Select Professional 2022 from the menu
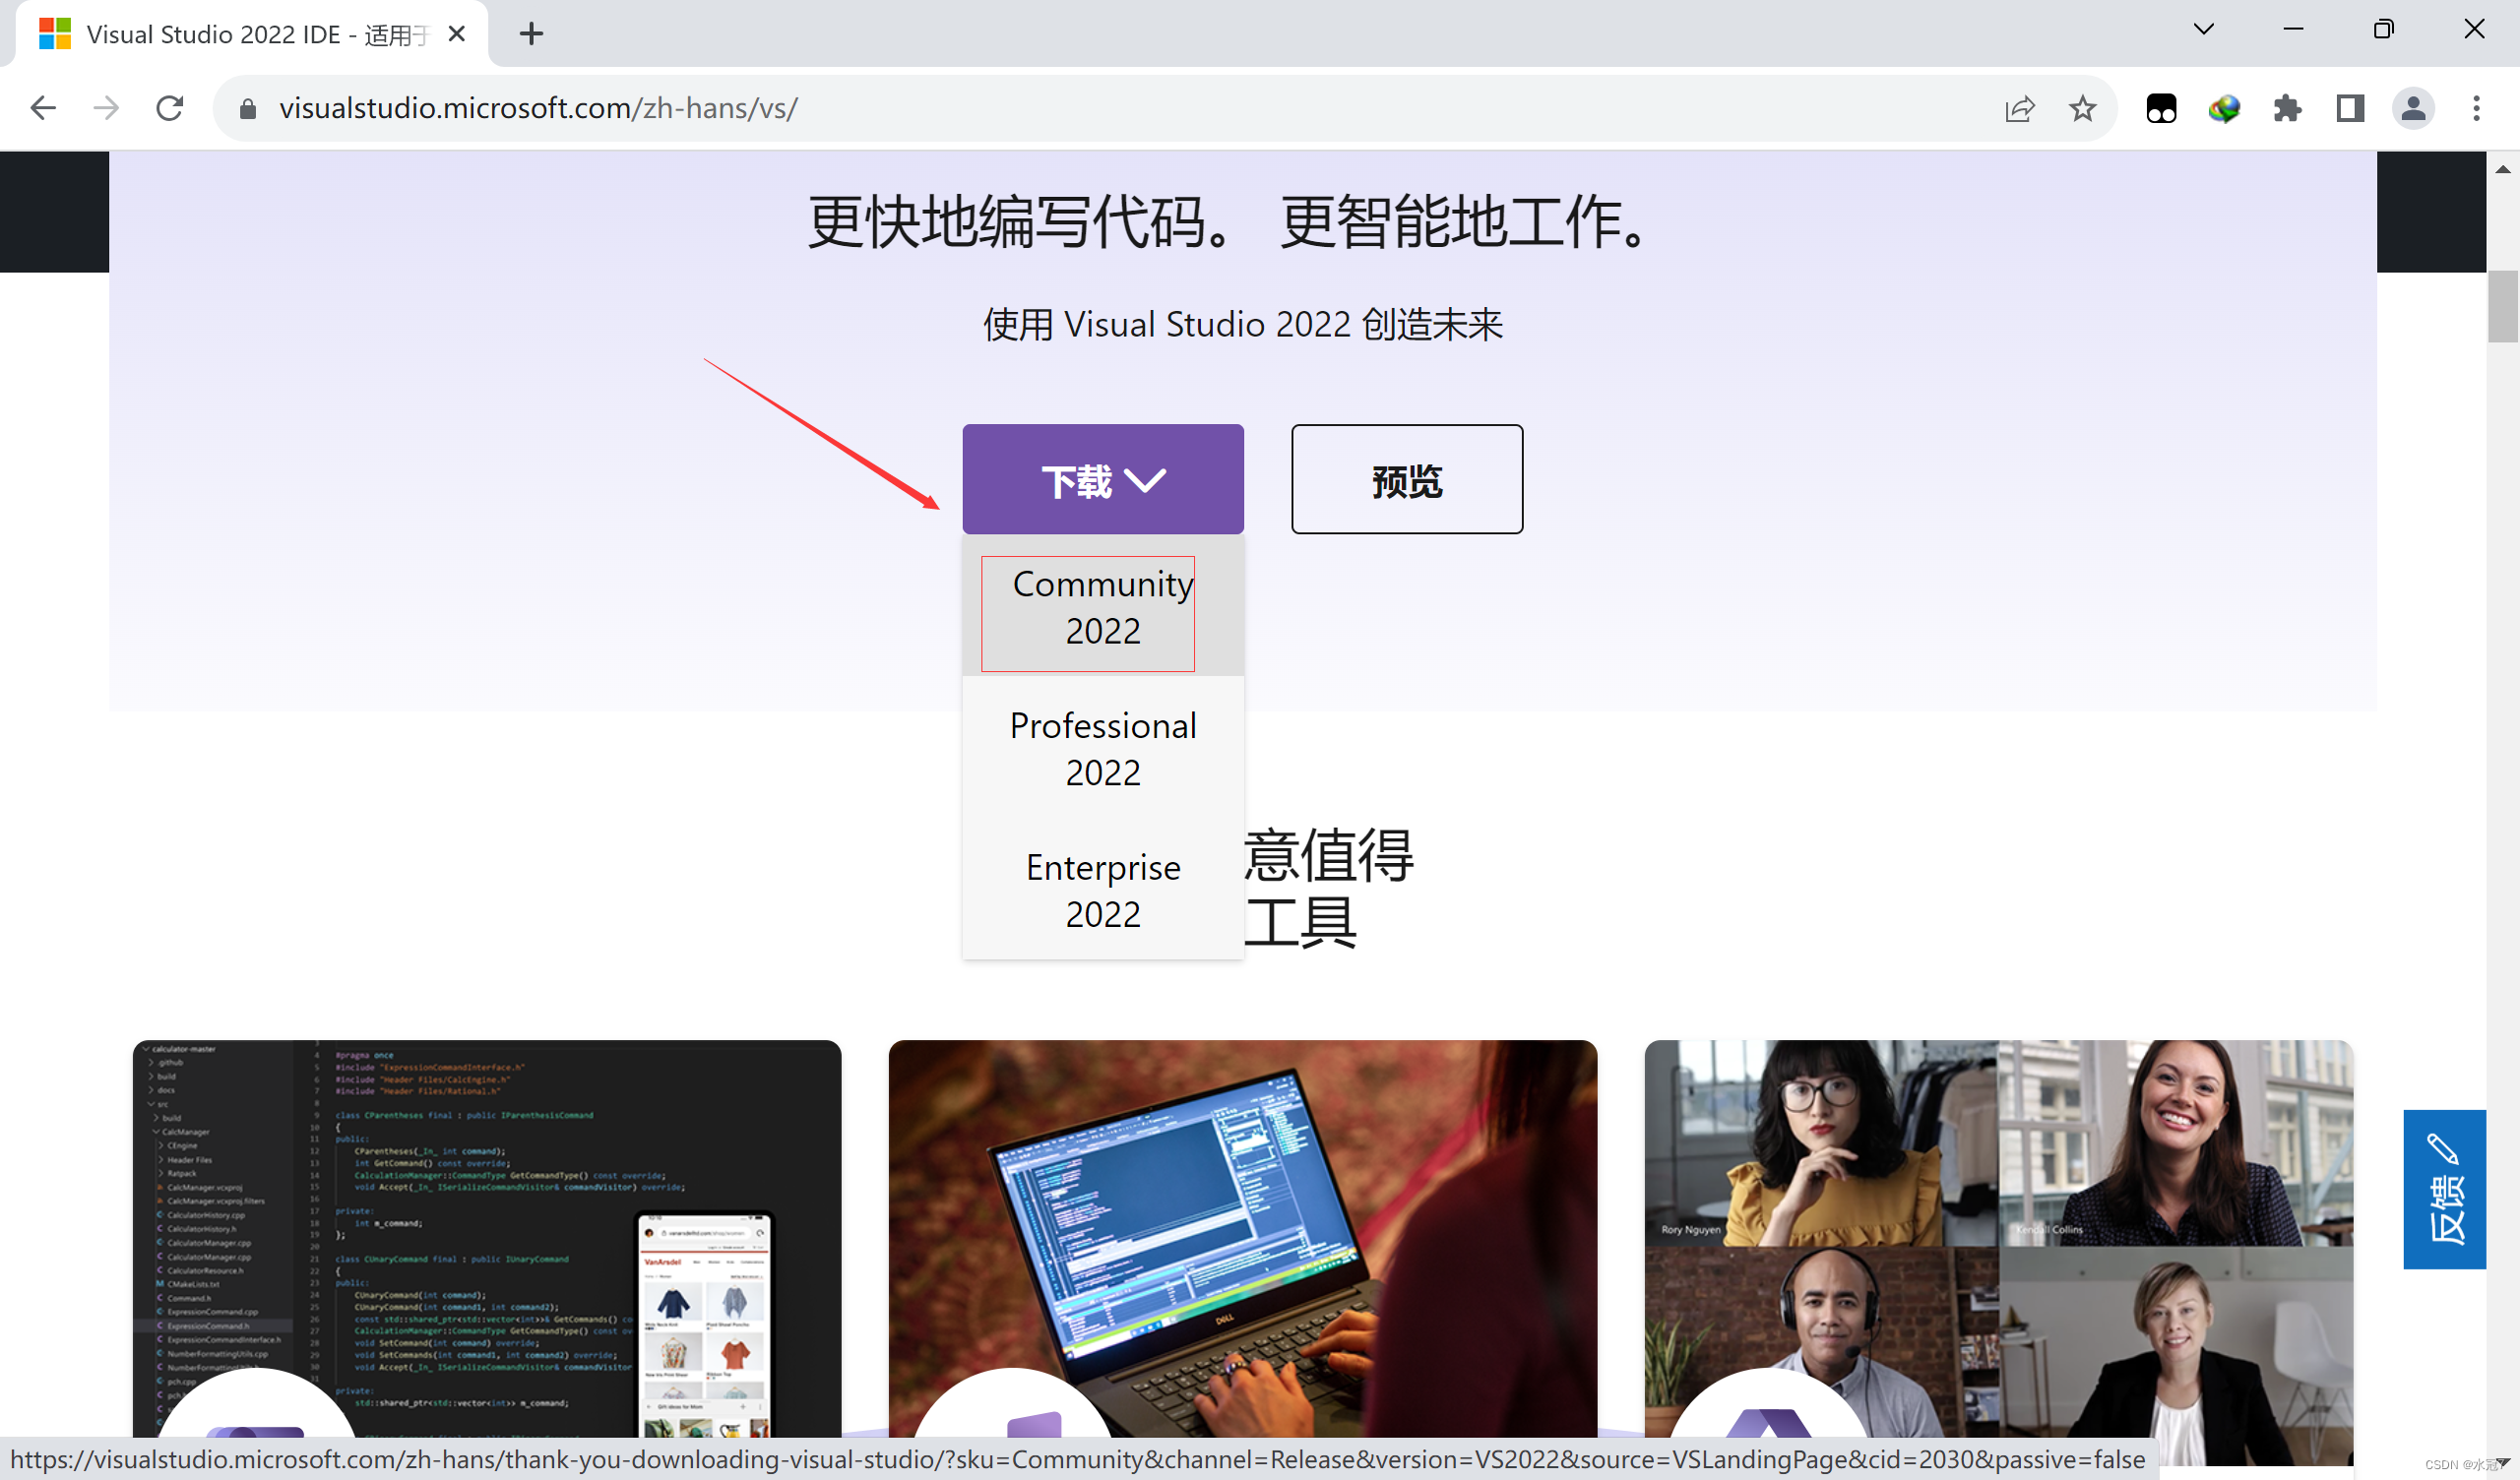Image resolution: width=2520 pixels, height=1480 pixels. pyautogui.click(x=1102, y=748)
